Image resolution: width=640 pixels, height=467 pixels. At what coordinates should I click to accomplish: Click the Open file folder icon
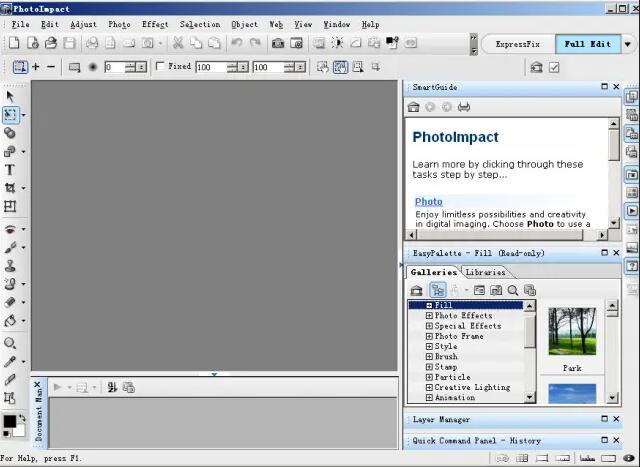point(32,43)
